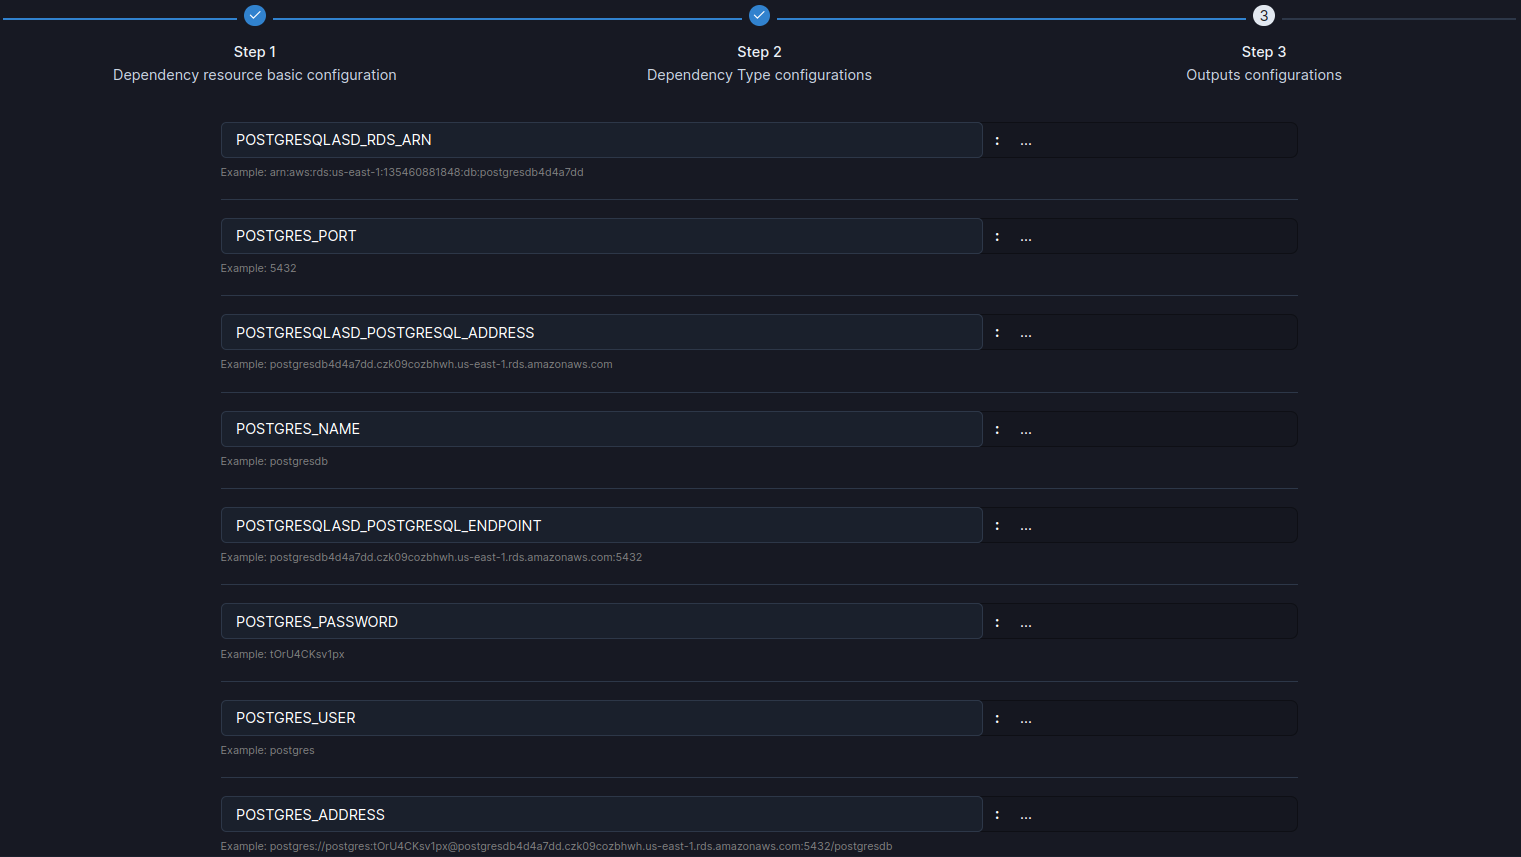Click the 'Example: postgresdb' hint text
Viewport: 1521px width, 857px height.
(x=274, y=461)
